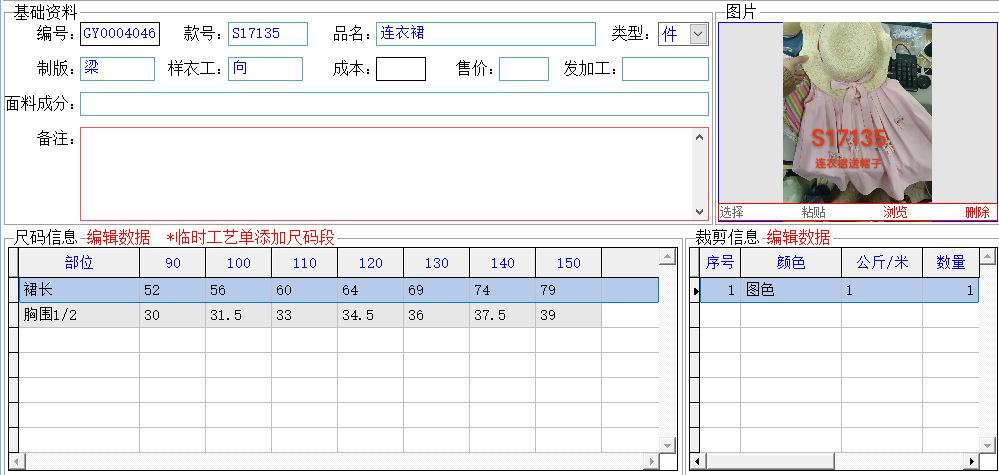Click the size 120 column header
The image size is (999, 475).
tap(370, 263)
